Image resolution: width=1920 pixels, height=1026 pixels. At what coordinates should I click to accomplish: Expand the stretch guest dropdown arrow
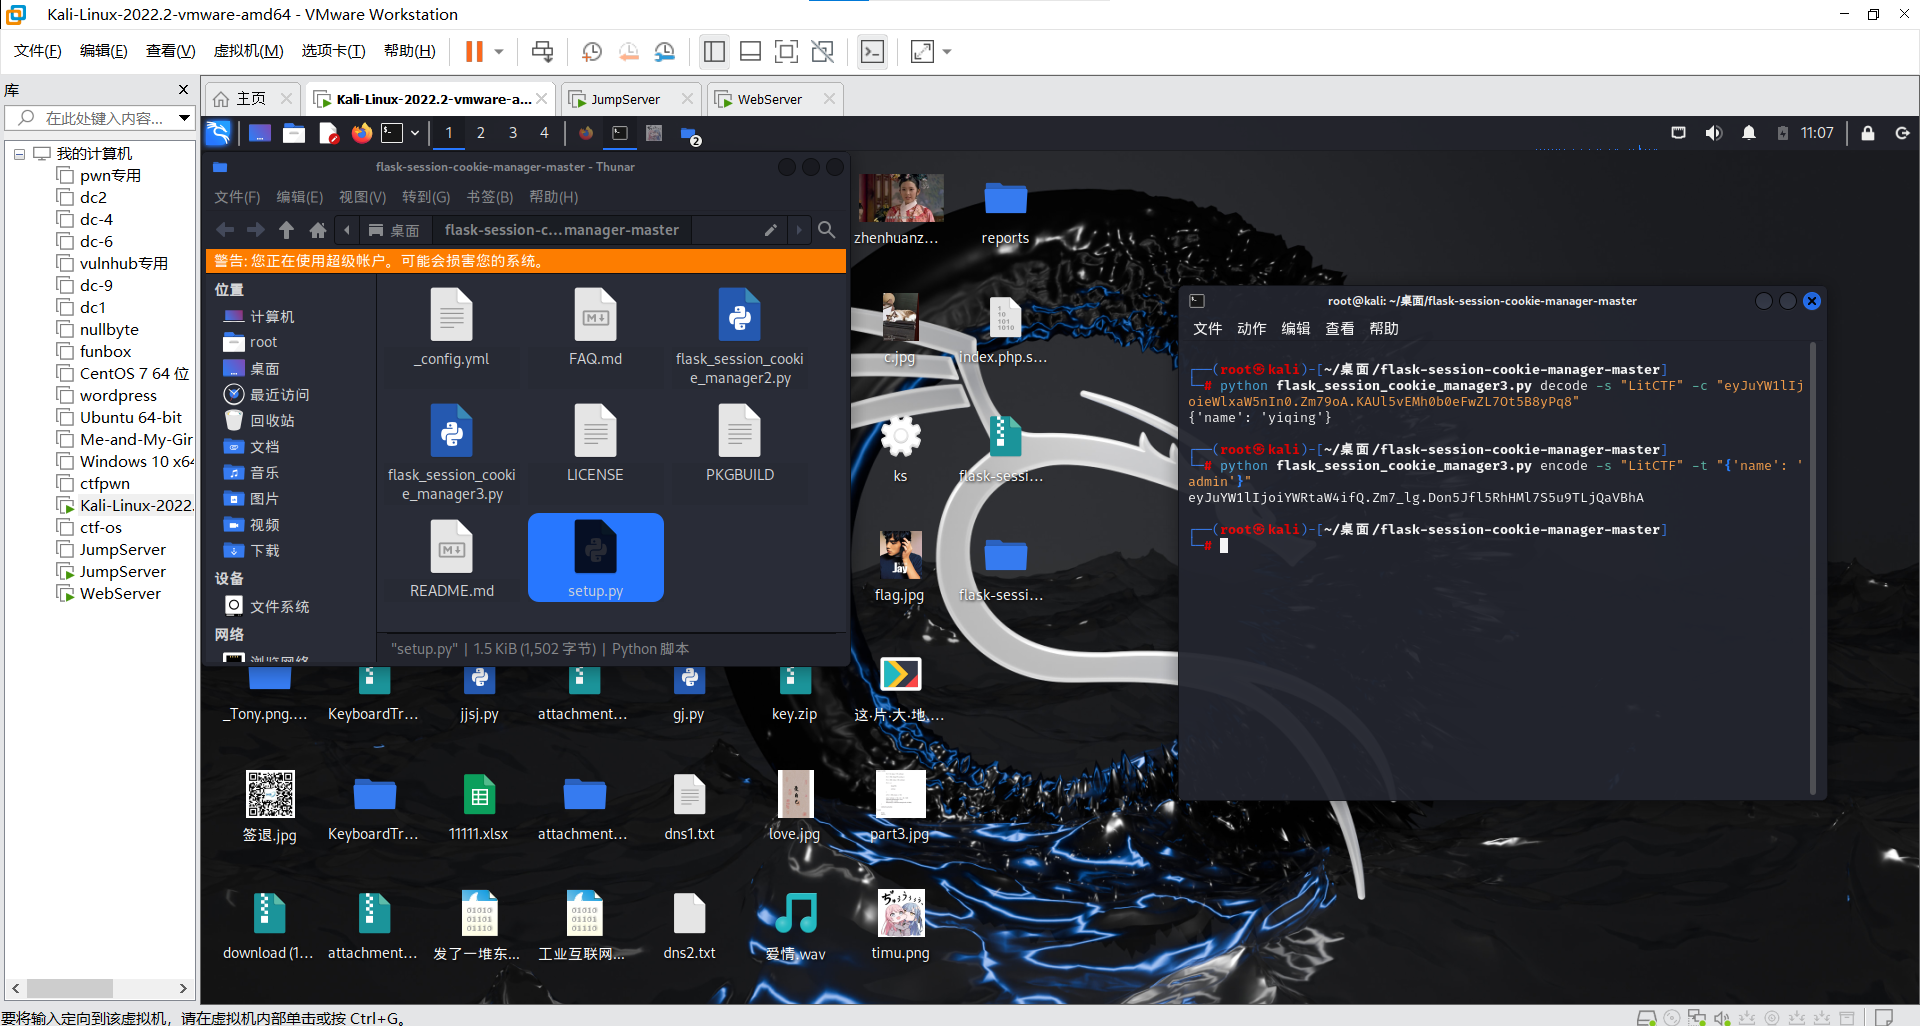[x=947, y=51]
